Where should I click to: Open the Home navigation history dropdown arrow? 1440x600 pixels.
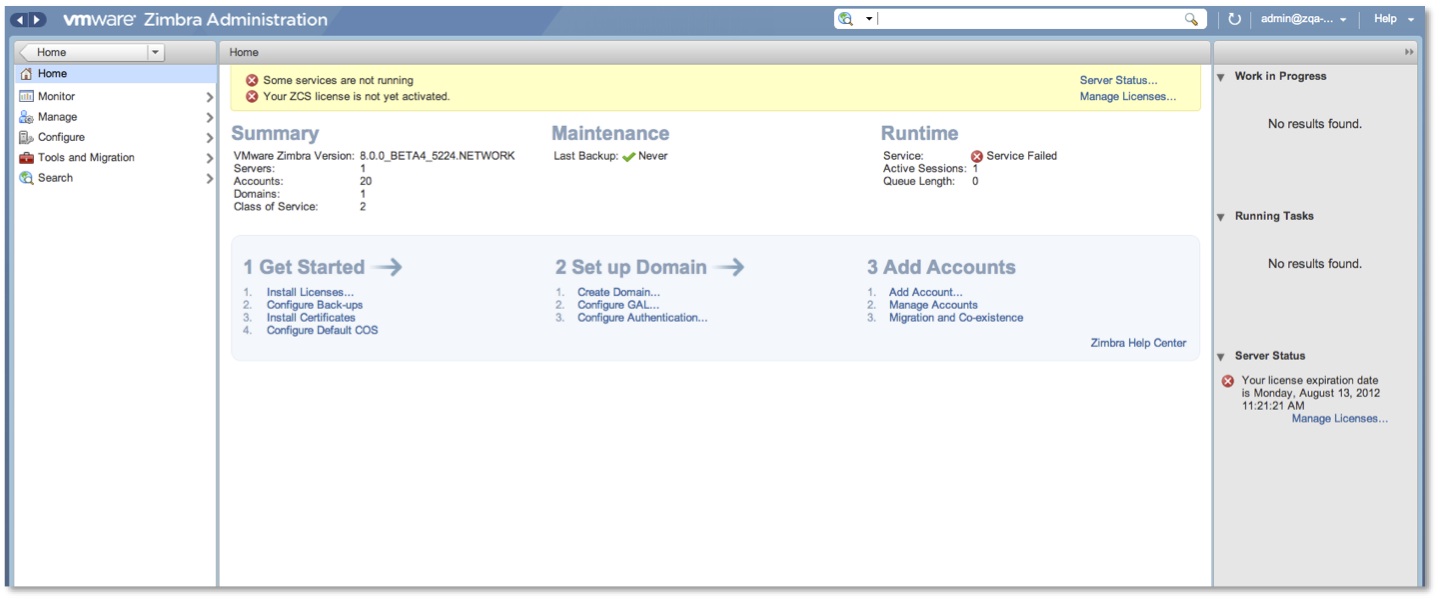point(155,52)
